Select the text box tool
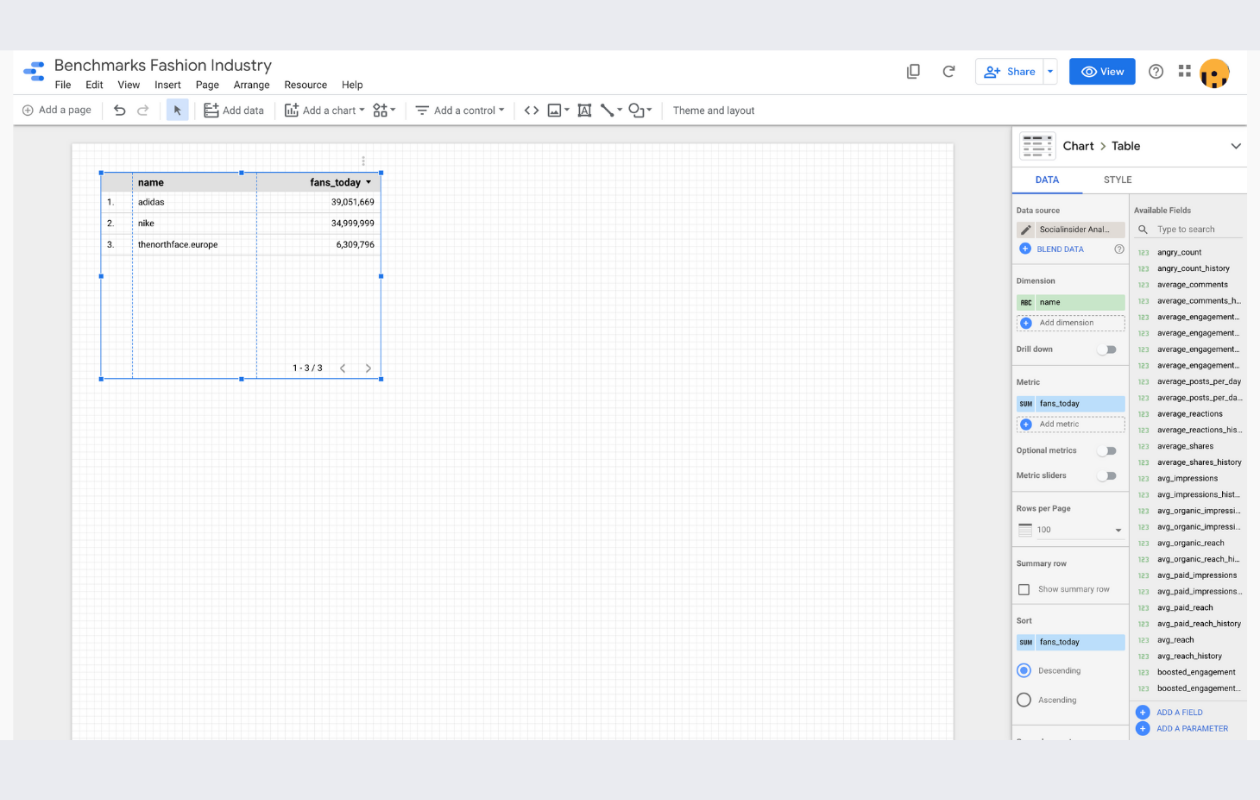 click(584, 110)
